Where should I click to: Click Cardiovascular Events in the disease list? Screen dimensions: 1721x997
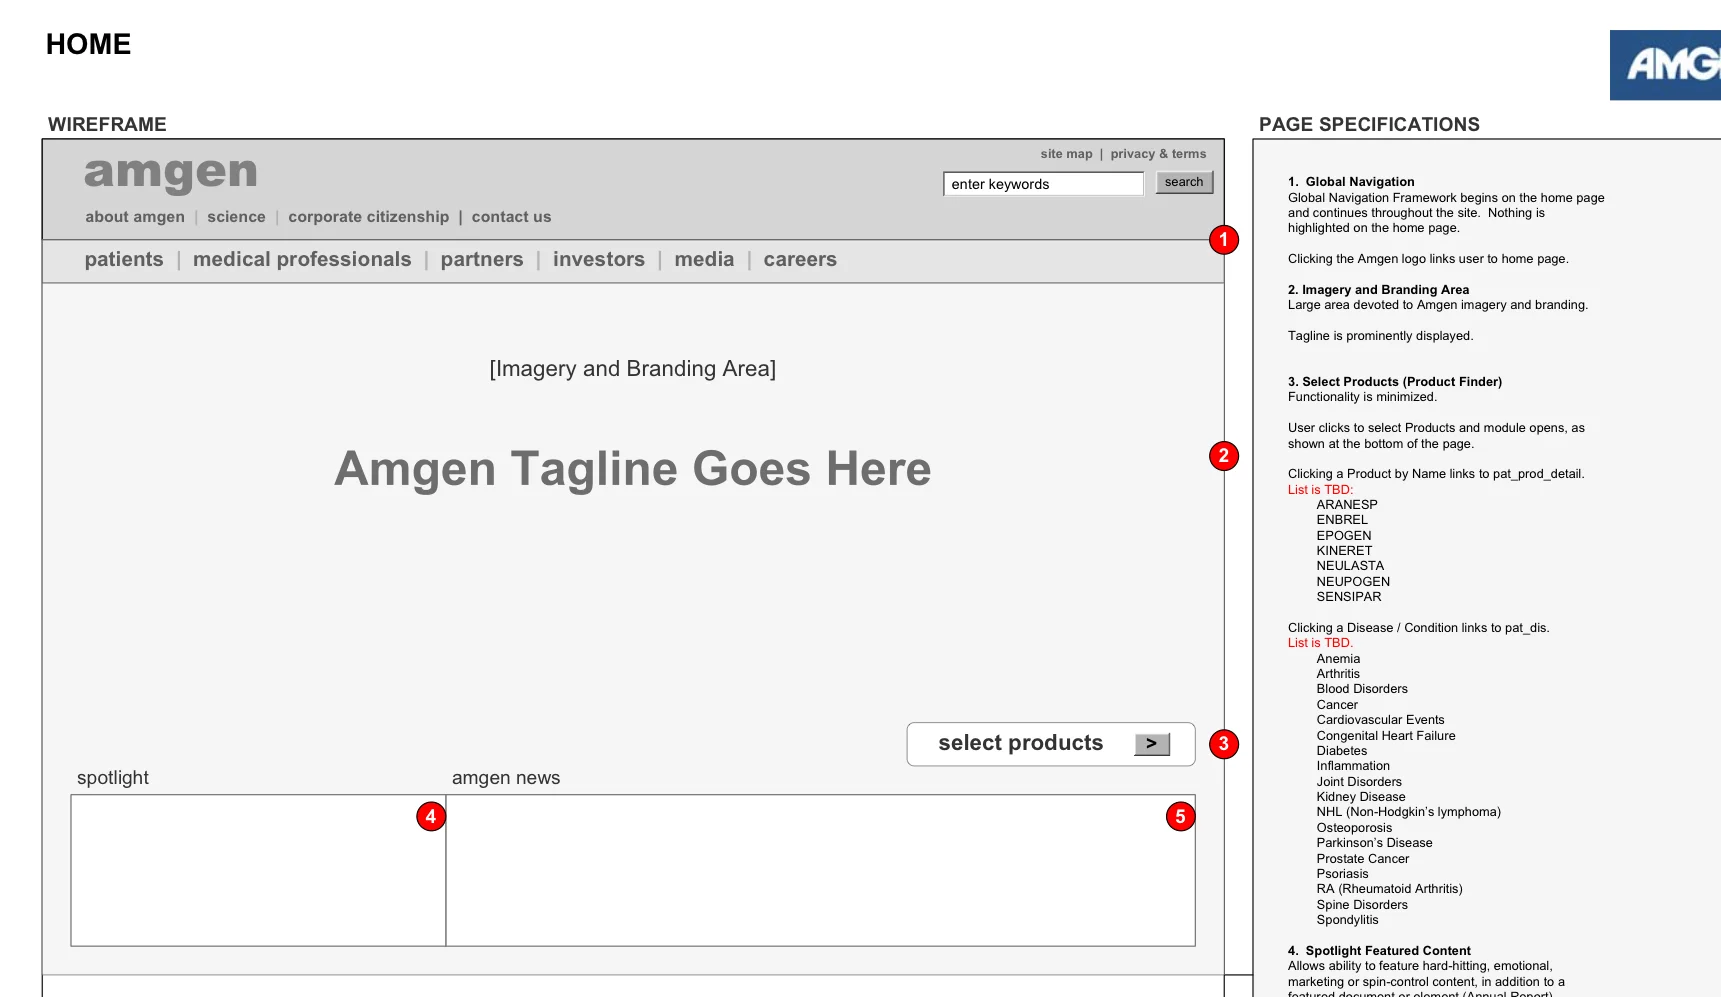(x=1380, y=720)
